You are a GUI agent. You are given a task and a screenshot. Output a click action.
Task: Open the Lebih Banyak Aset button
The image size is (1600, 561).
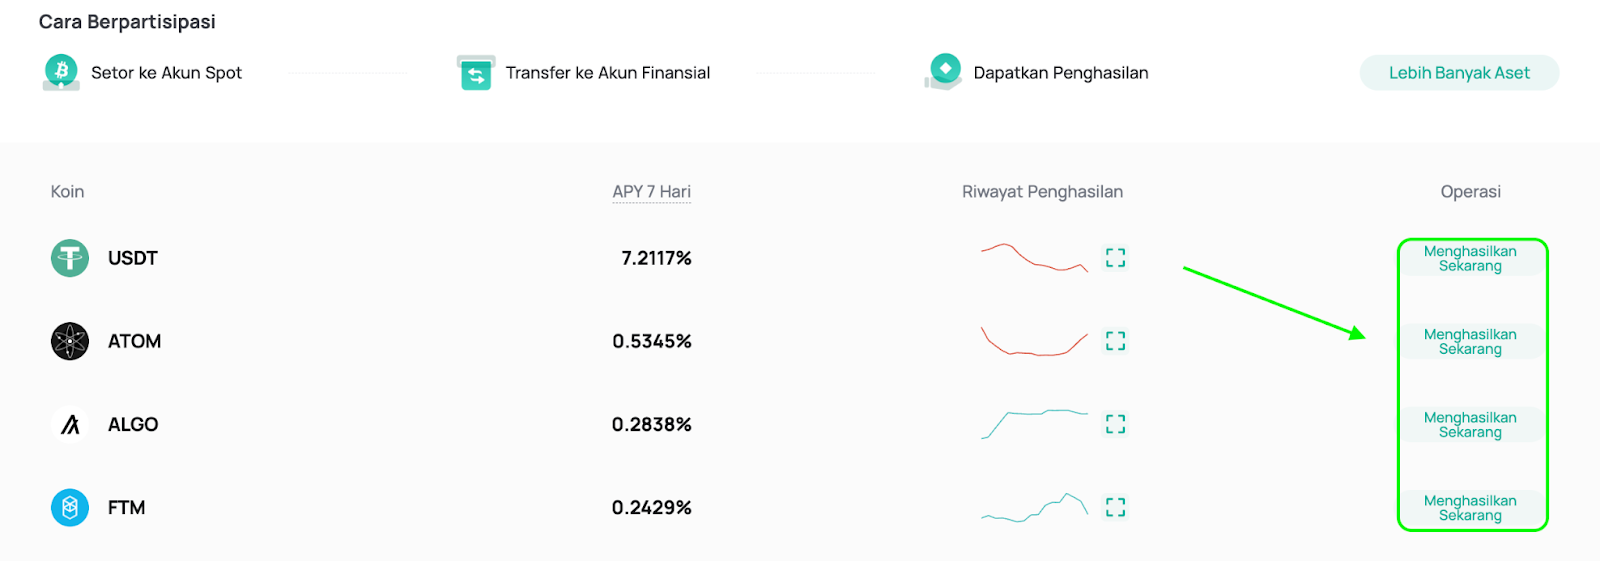coord(1459,73)
